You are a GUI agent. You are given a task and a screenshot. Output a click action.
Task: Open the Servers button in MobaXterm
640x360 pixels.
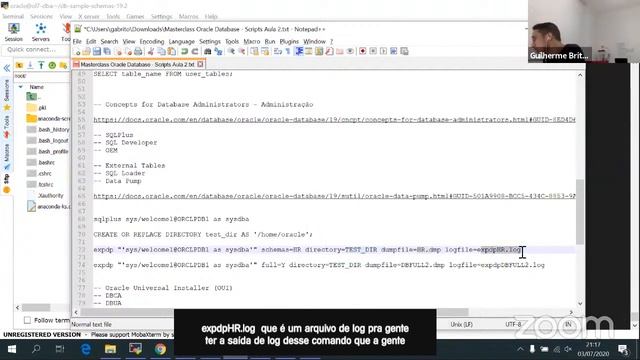[40, 32]
